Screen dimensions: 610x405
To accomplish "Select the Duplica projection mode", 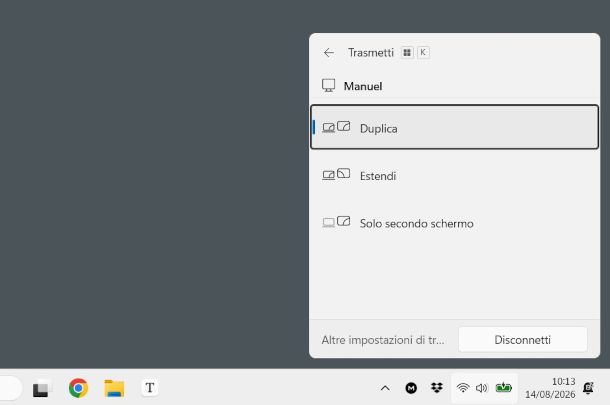I will [x=454, y=127].
